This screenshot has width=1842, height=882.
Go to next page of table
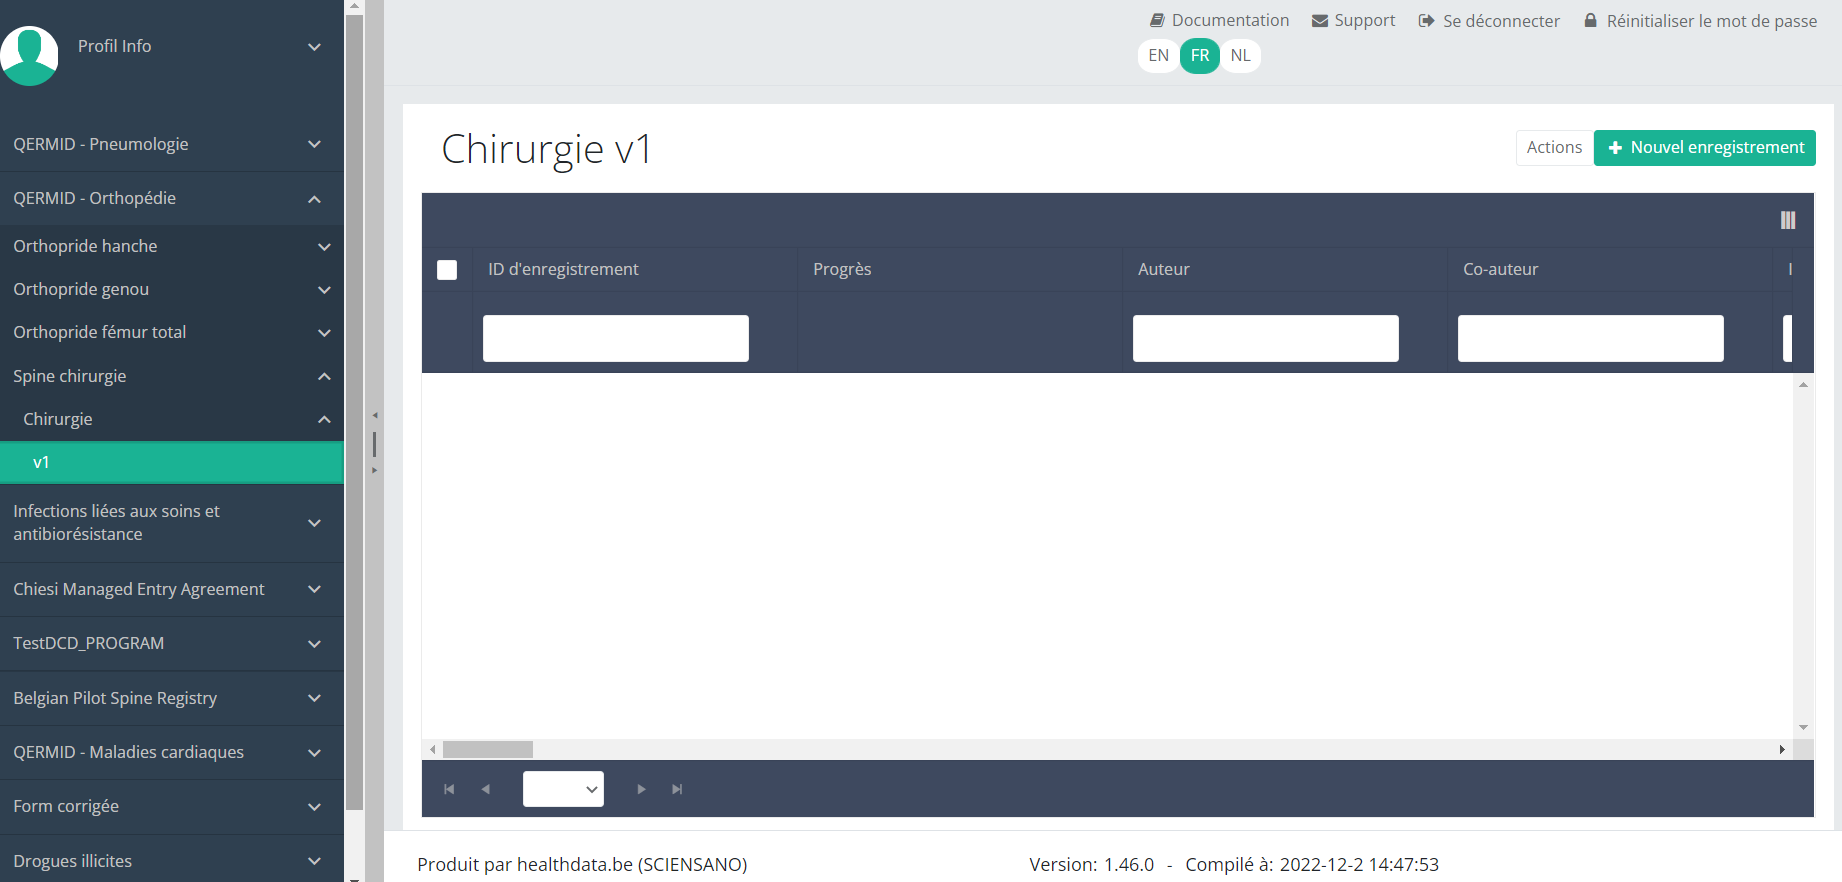[x=641, y=789]
